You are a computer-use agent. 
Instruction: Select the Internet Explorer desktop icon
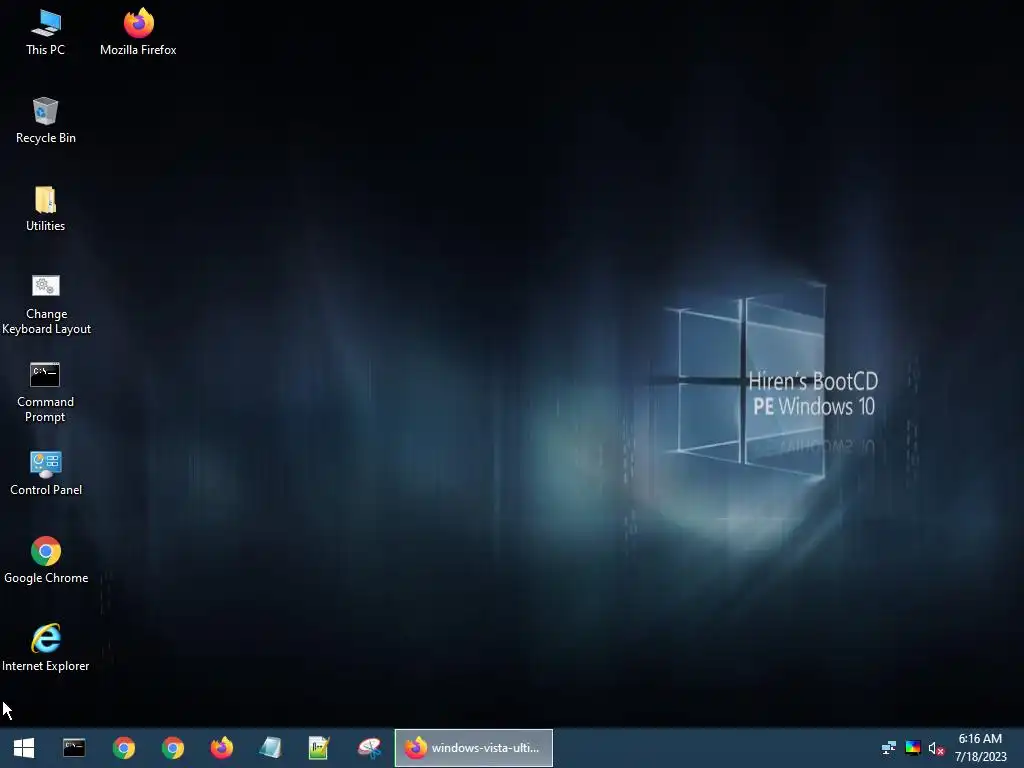46,648
